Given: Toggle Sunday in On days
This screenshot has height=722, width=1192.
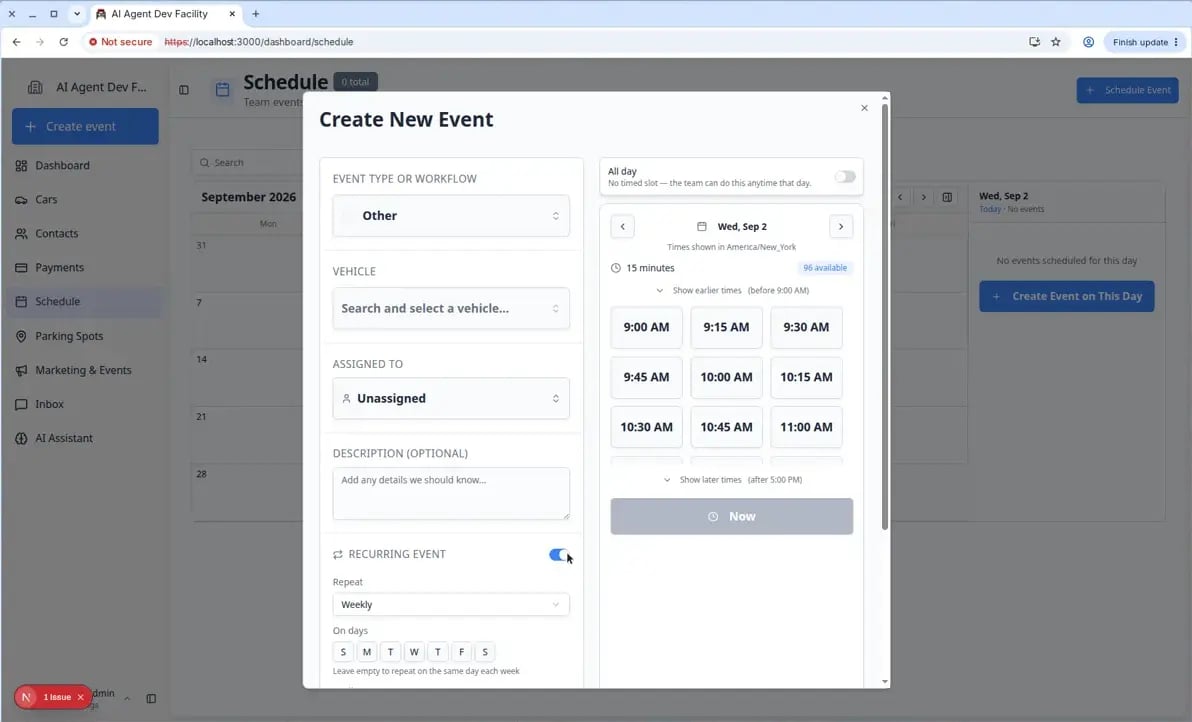Looking at the screenshot, I should (343, 652).
